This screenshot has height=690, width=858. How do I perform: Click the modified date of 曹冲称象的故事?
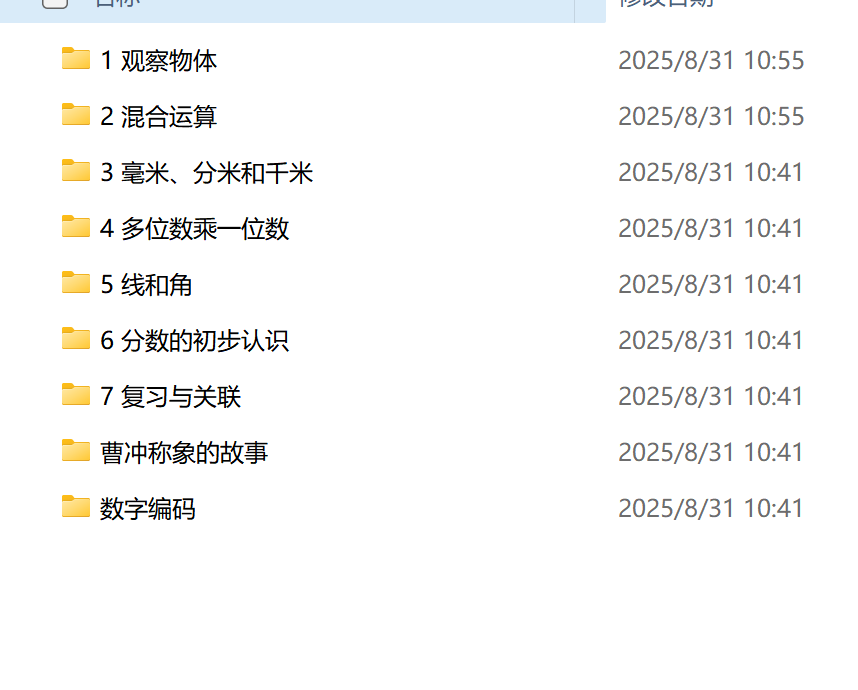tap(711, 453)
